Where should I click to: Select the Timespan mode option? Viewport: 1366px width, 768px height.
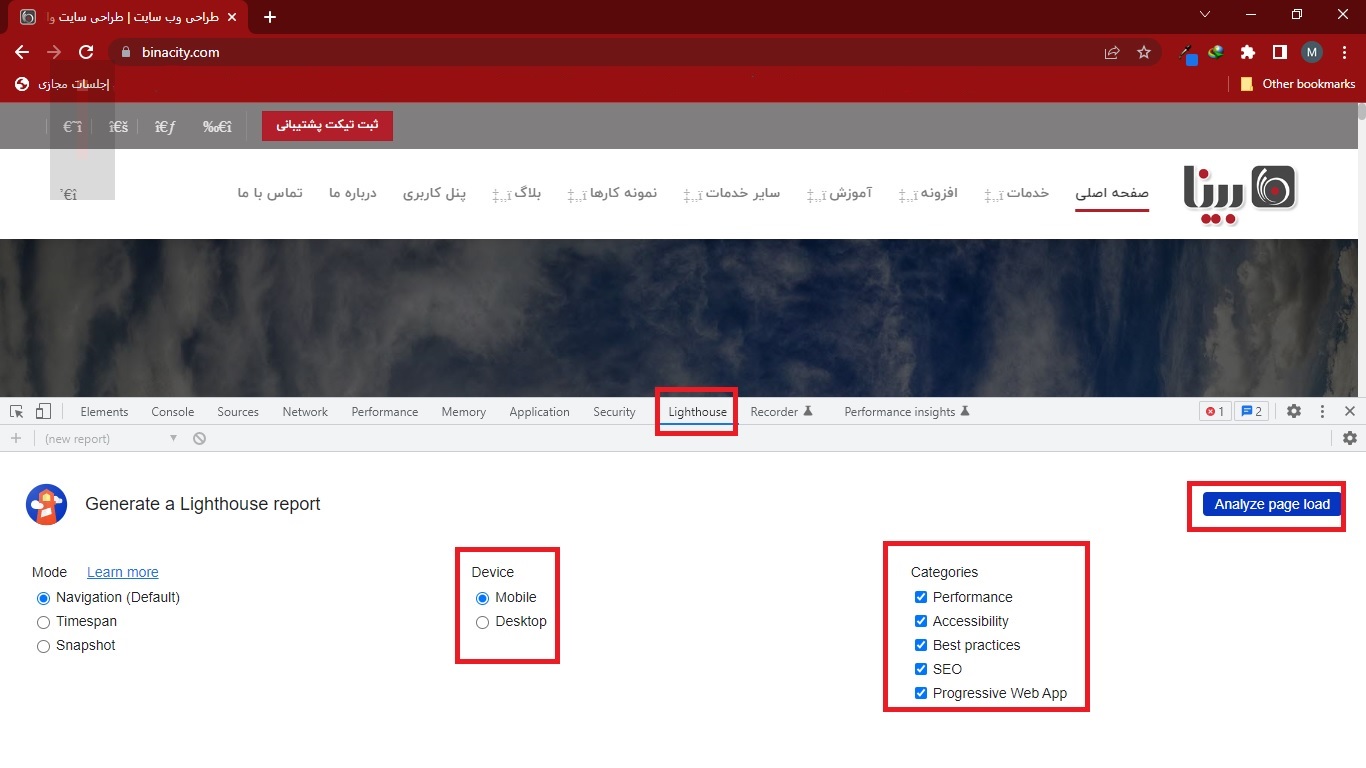[43, 622]
